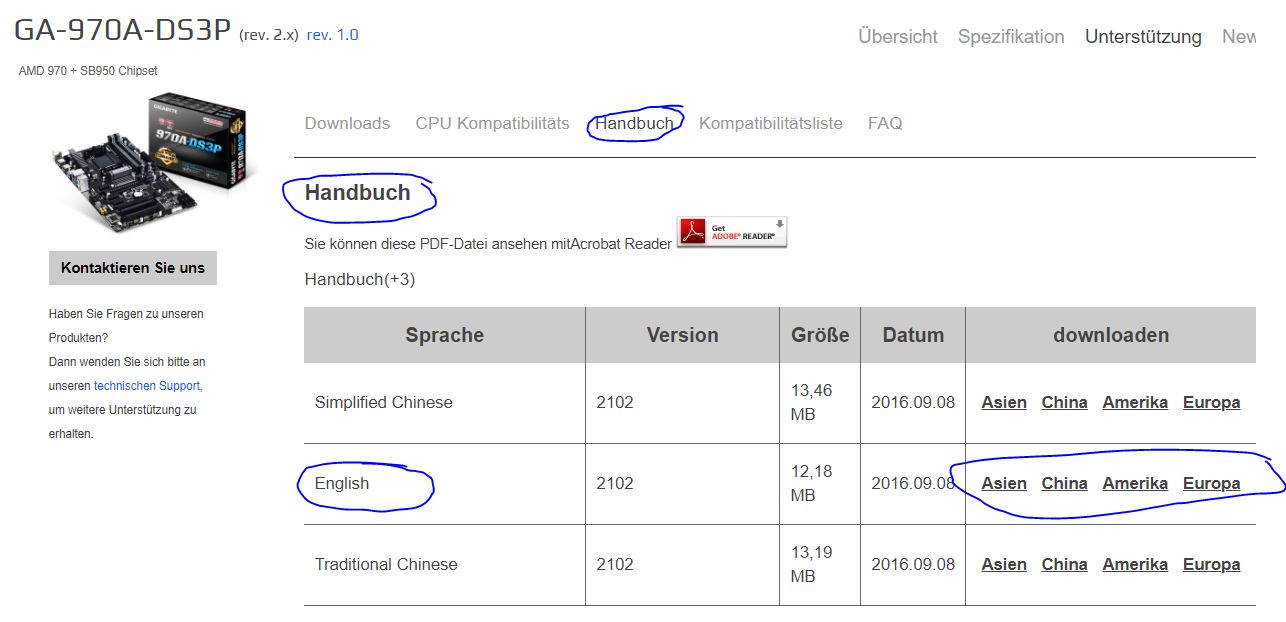This screenshot has width=1286, height=622.
Task: Download English manual from Europa server
Action: (1211, 483)
